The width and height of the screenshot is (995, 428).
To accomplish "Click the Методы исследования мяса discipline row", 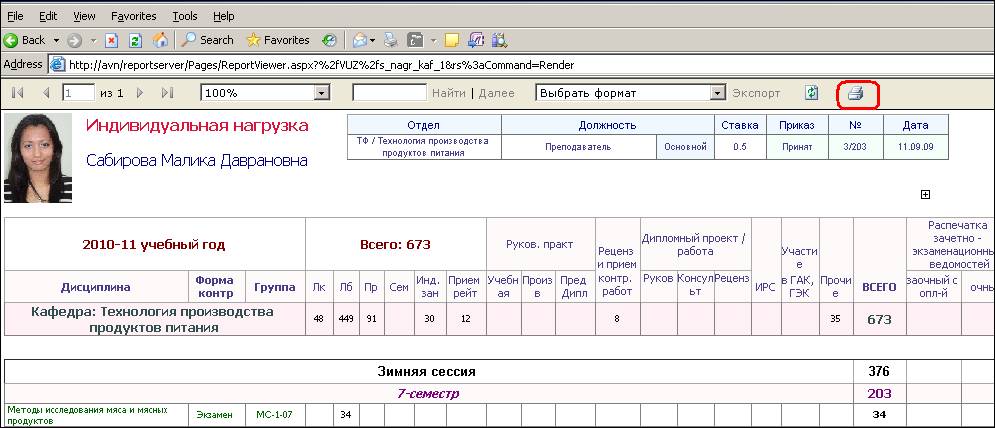I will pos(96,415).
